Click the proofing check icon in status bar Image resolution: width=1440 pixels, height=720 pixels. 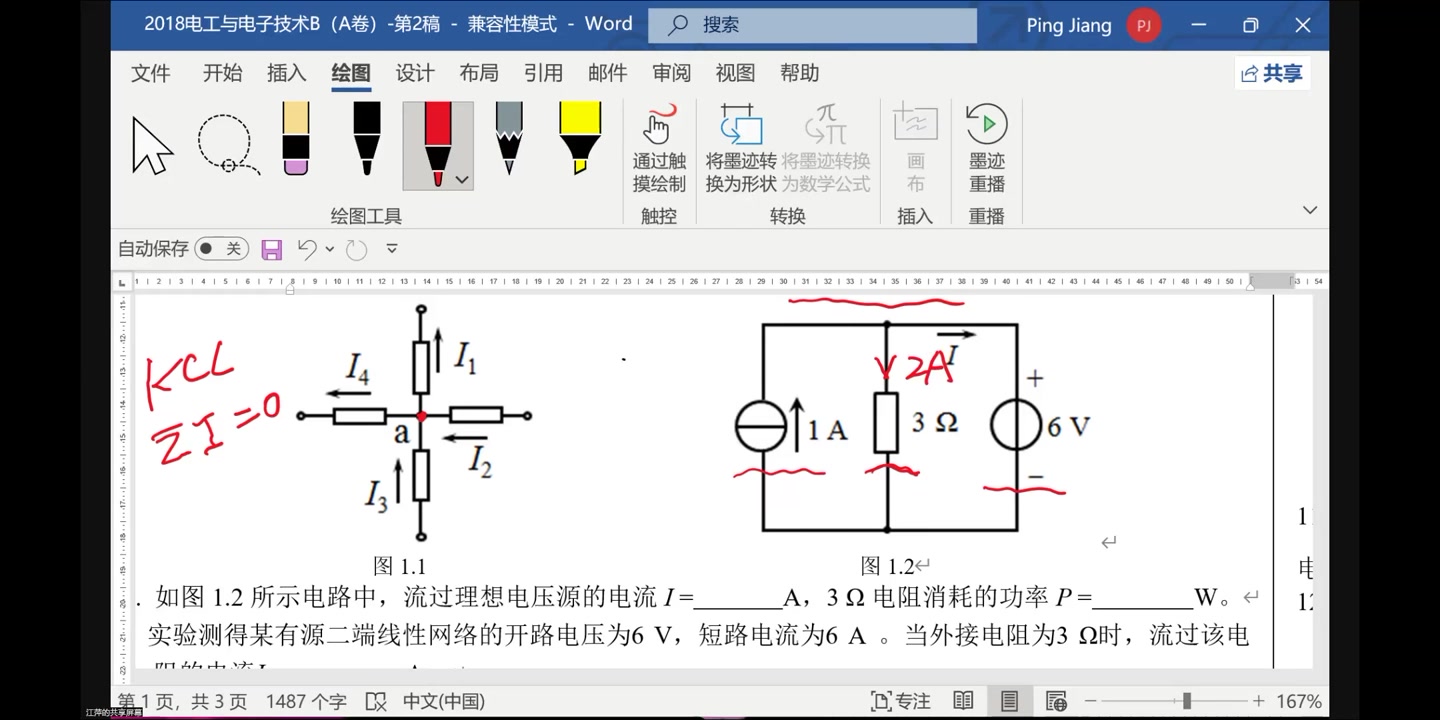pos(375,701)
